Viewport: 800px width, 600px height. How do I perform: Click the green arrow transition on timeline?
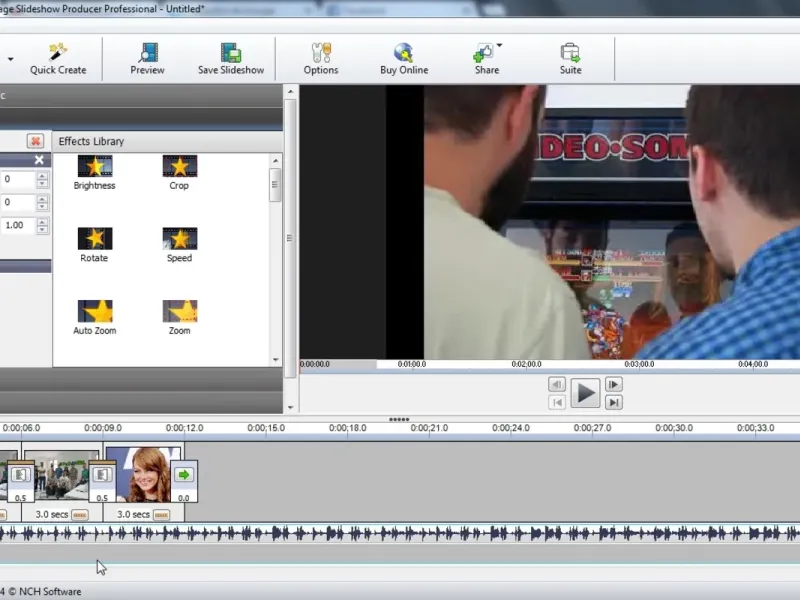tap(184, 475)
